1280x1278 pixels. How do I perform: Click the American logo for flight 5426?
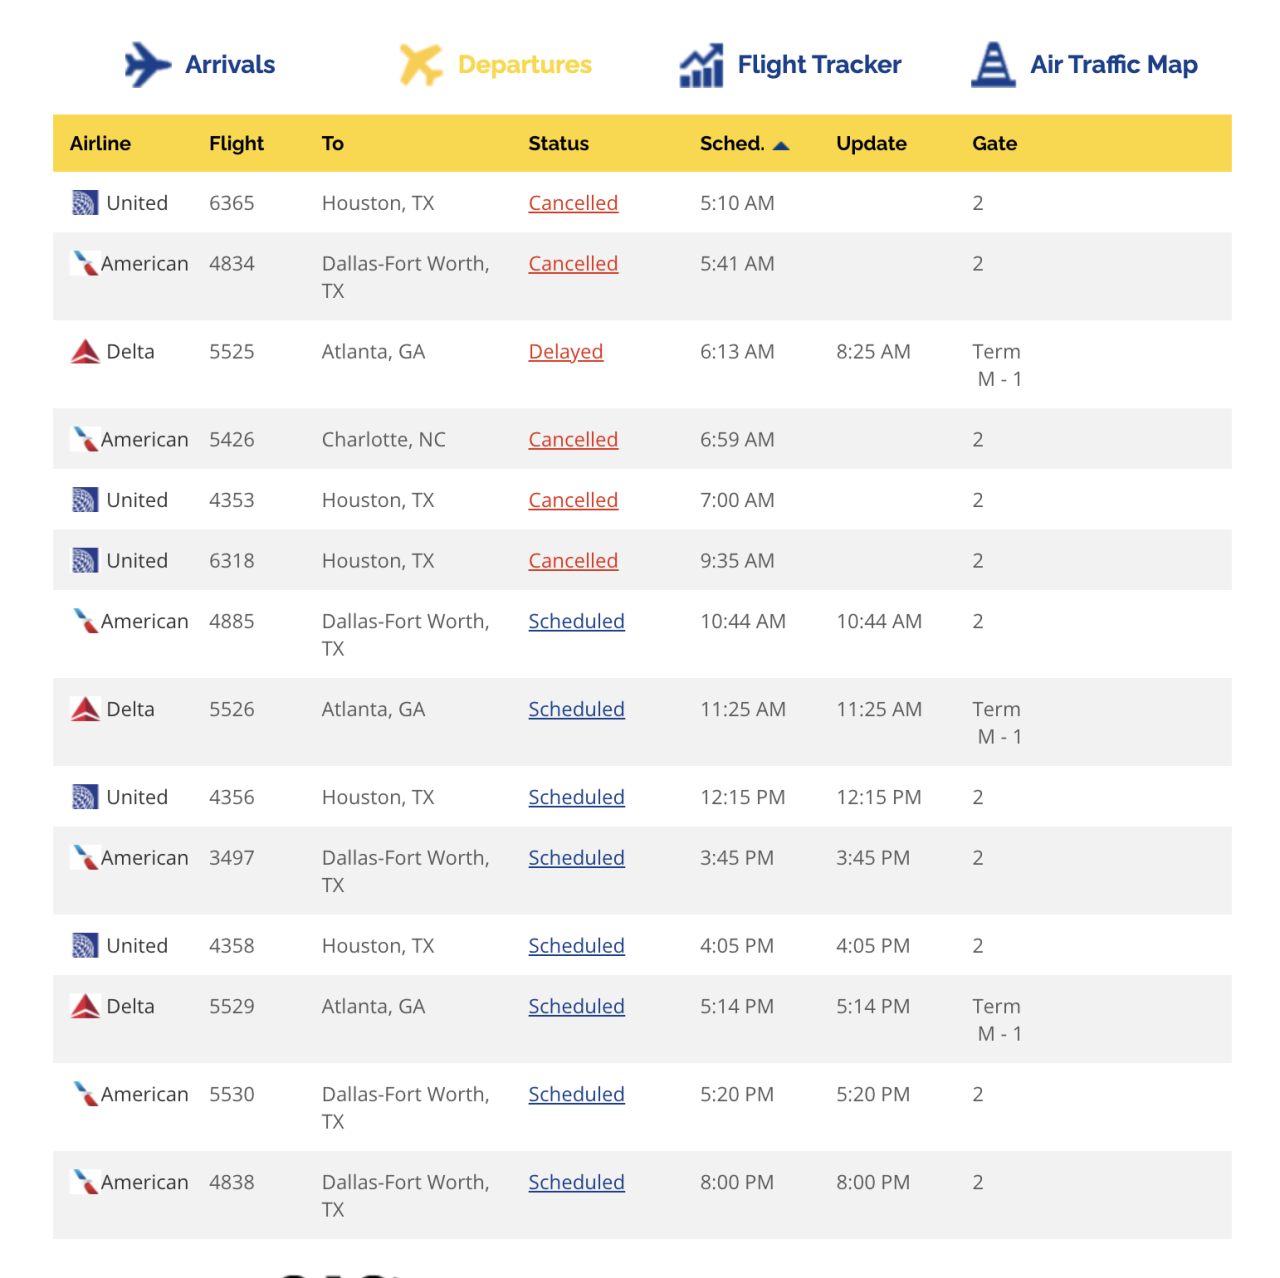[x=87, y=439]
